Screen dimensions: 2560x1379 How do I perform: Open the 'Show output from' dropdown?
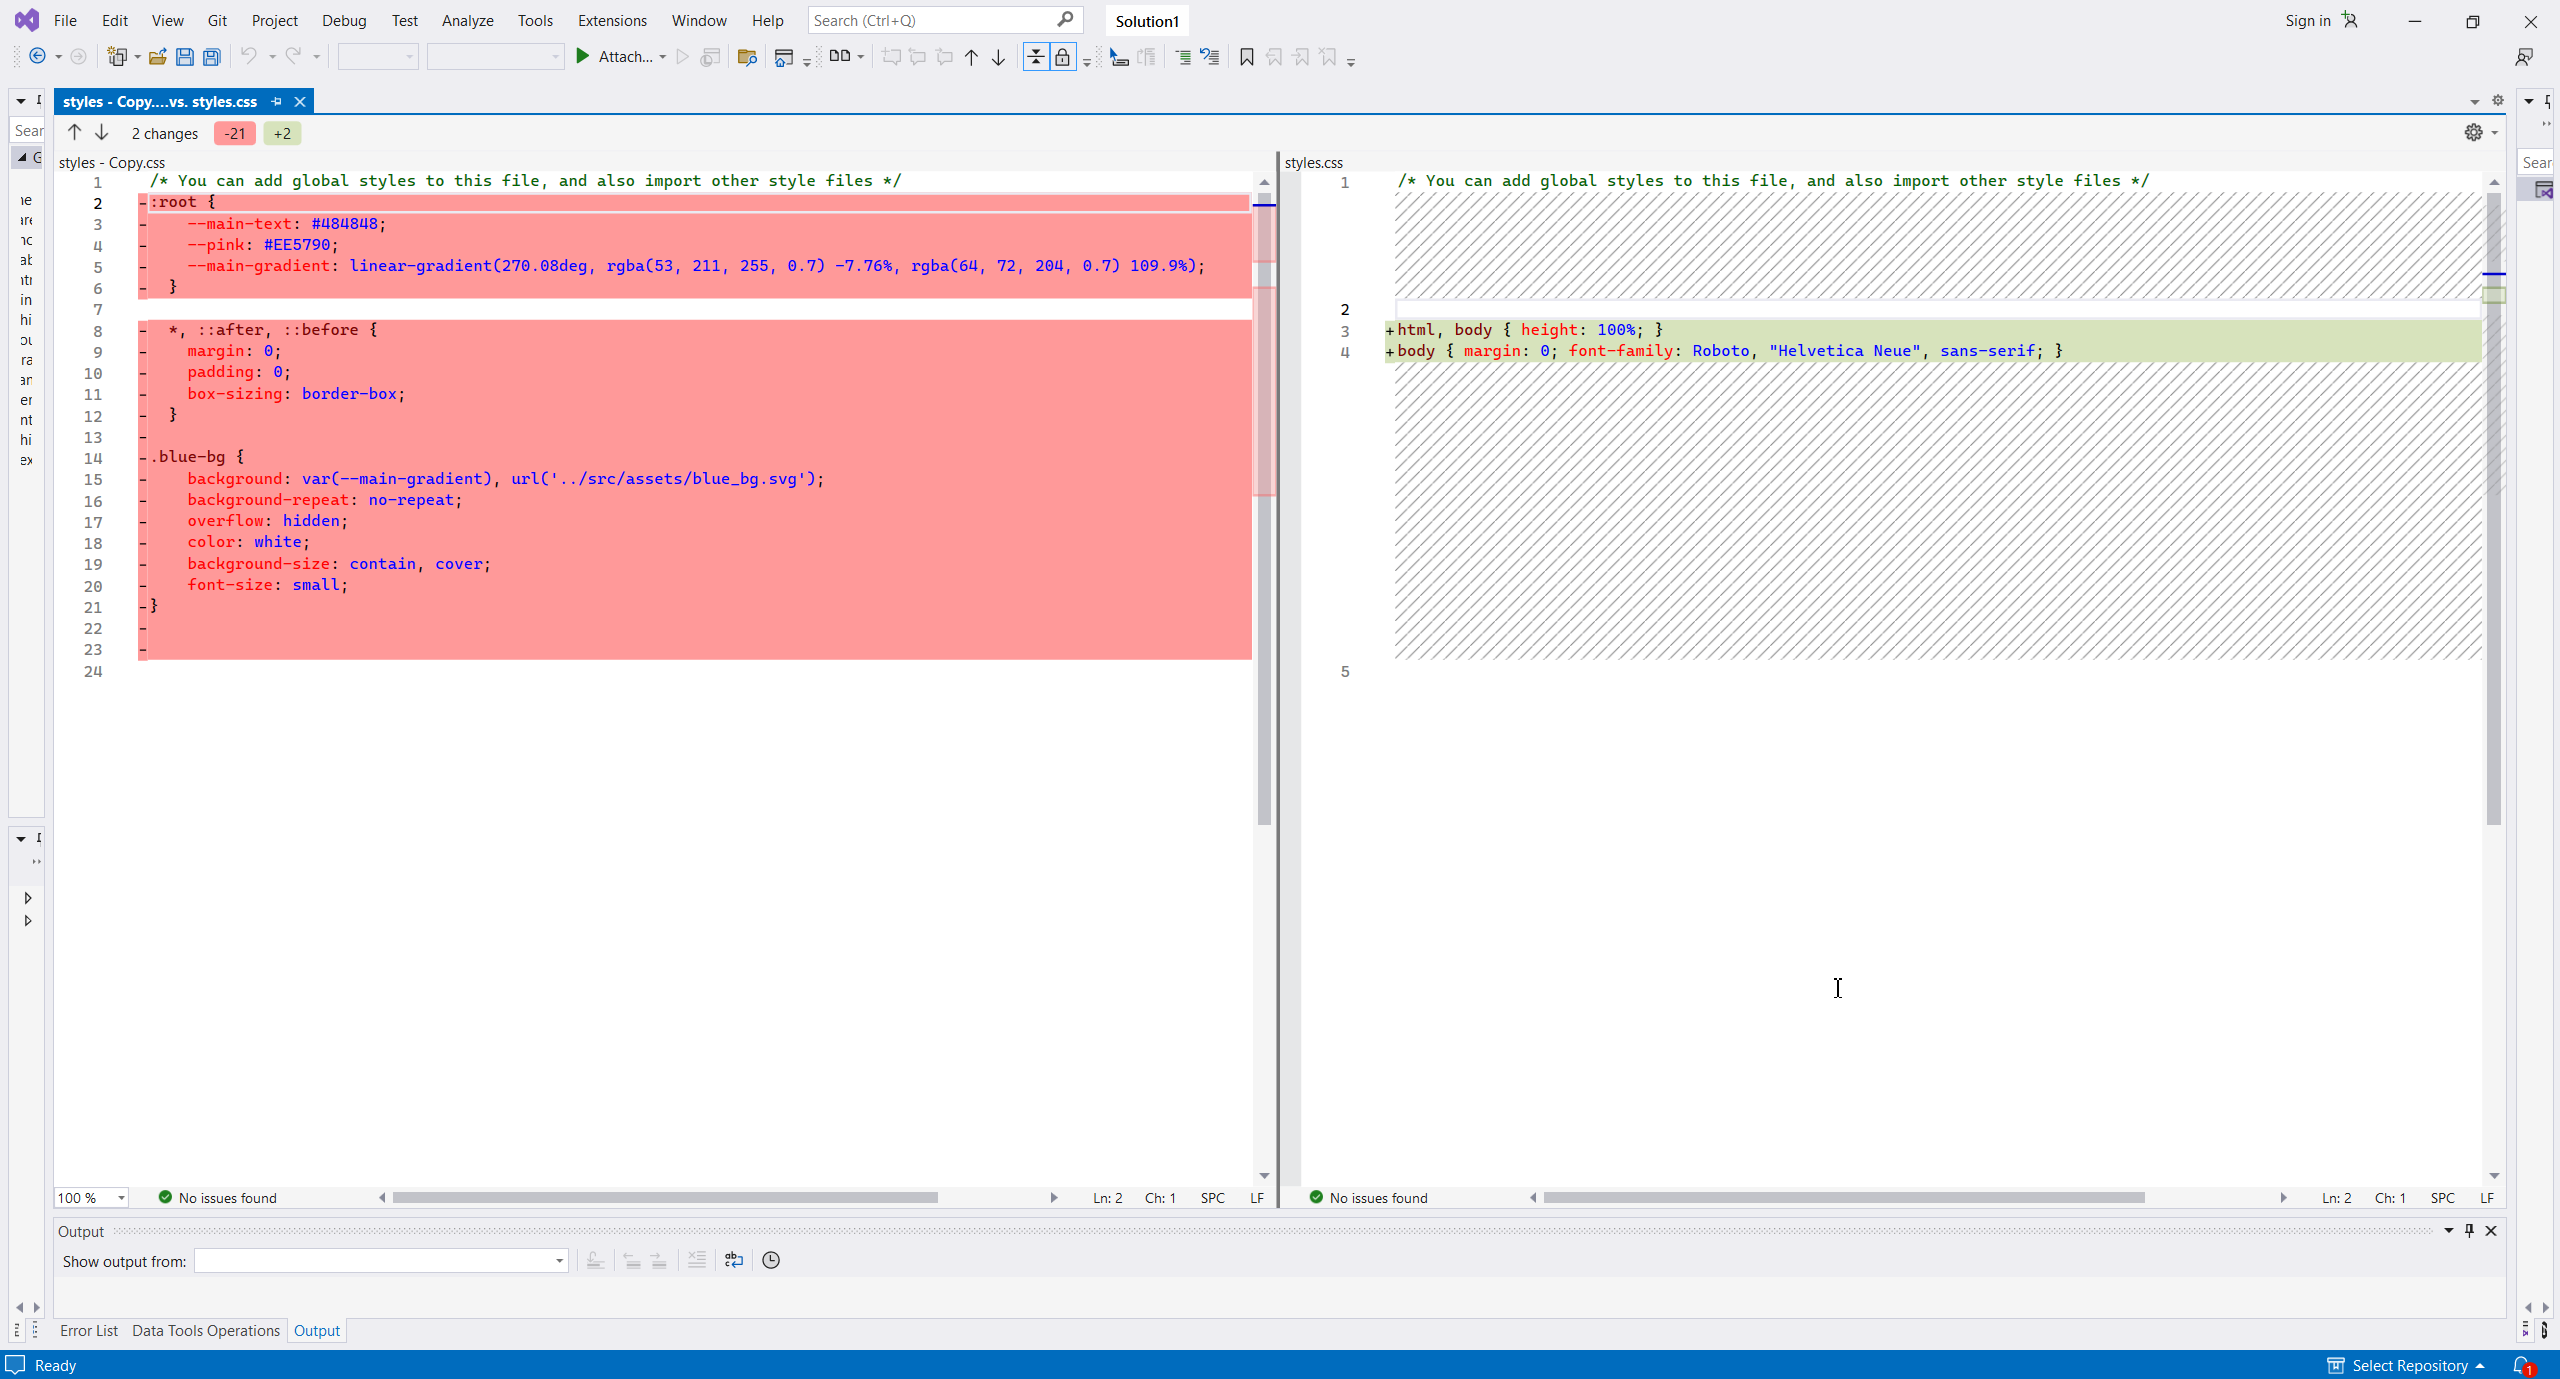[381, 1261]
